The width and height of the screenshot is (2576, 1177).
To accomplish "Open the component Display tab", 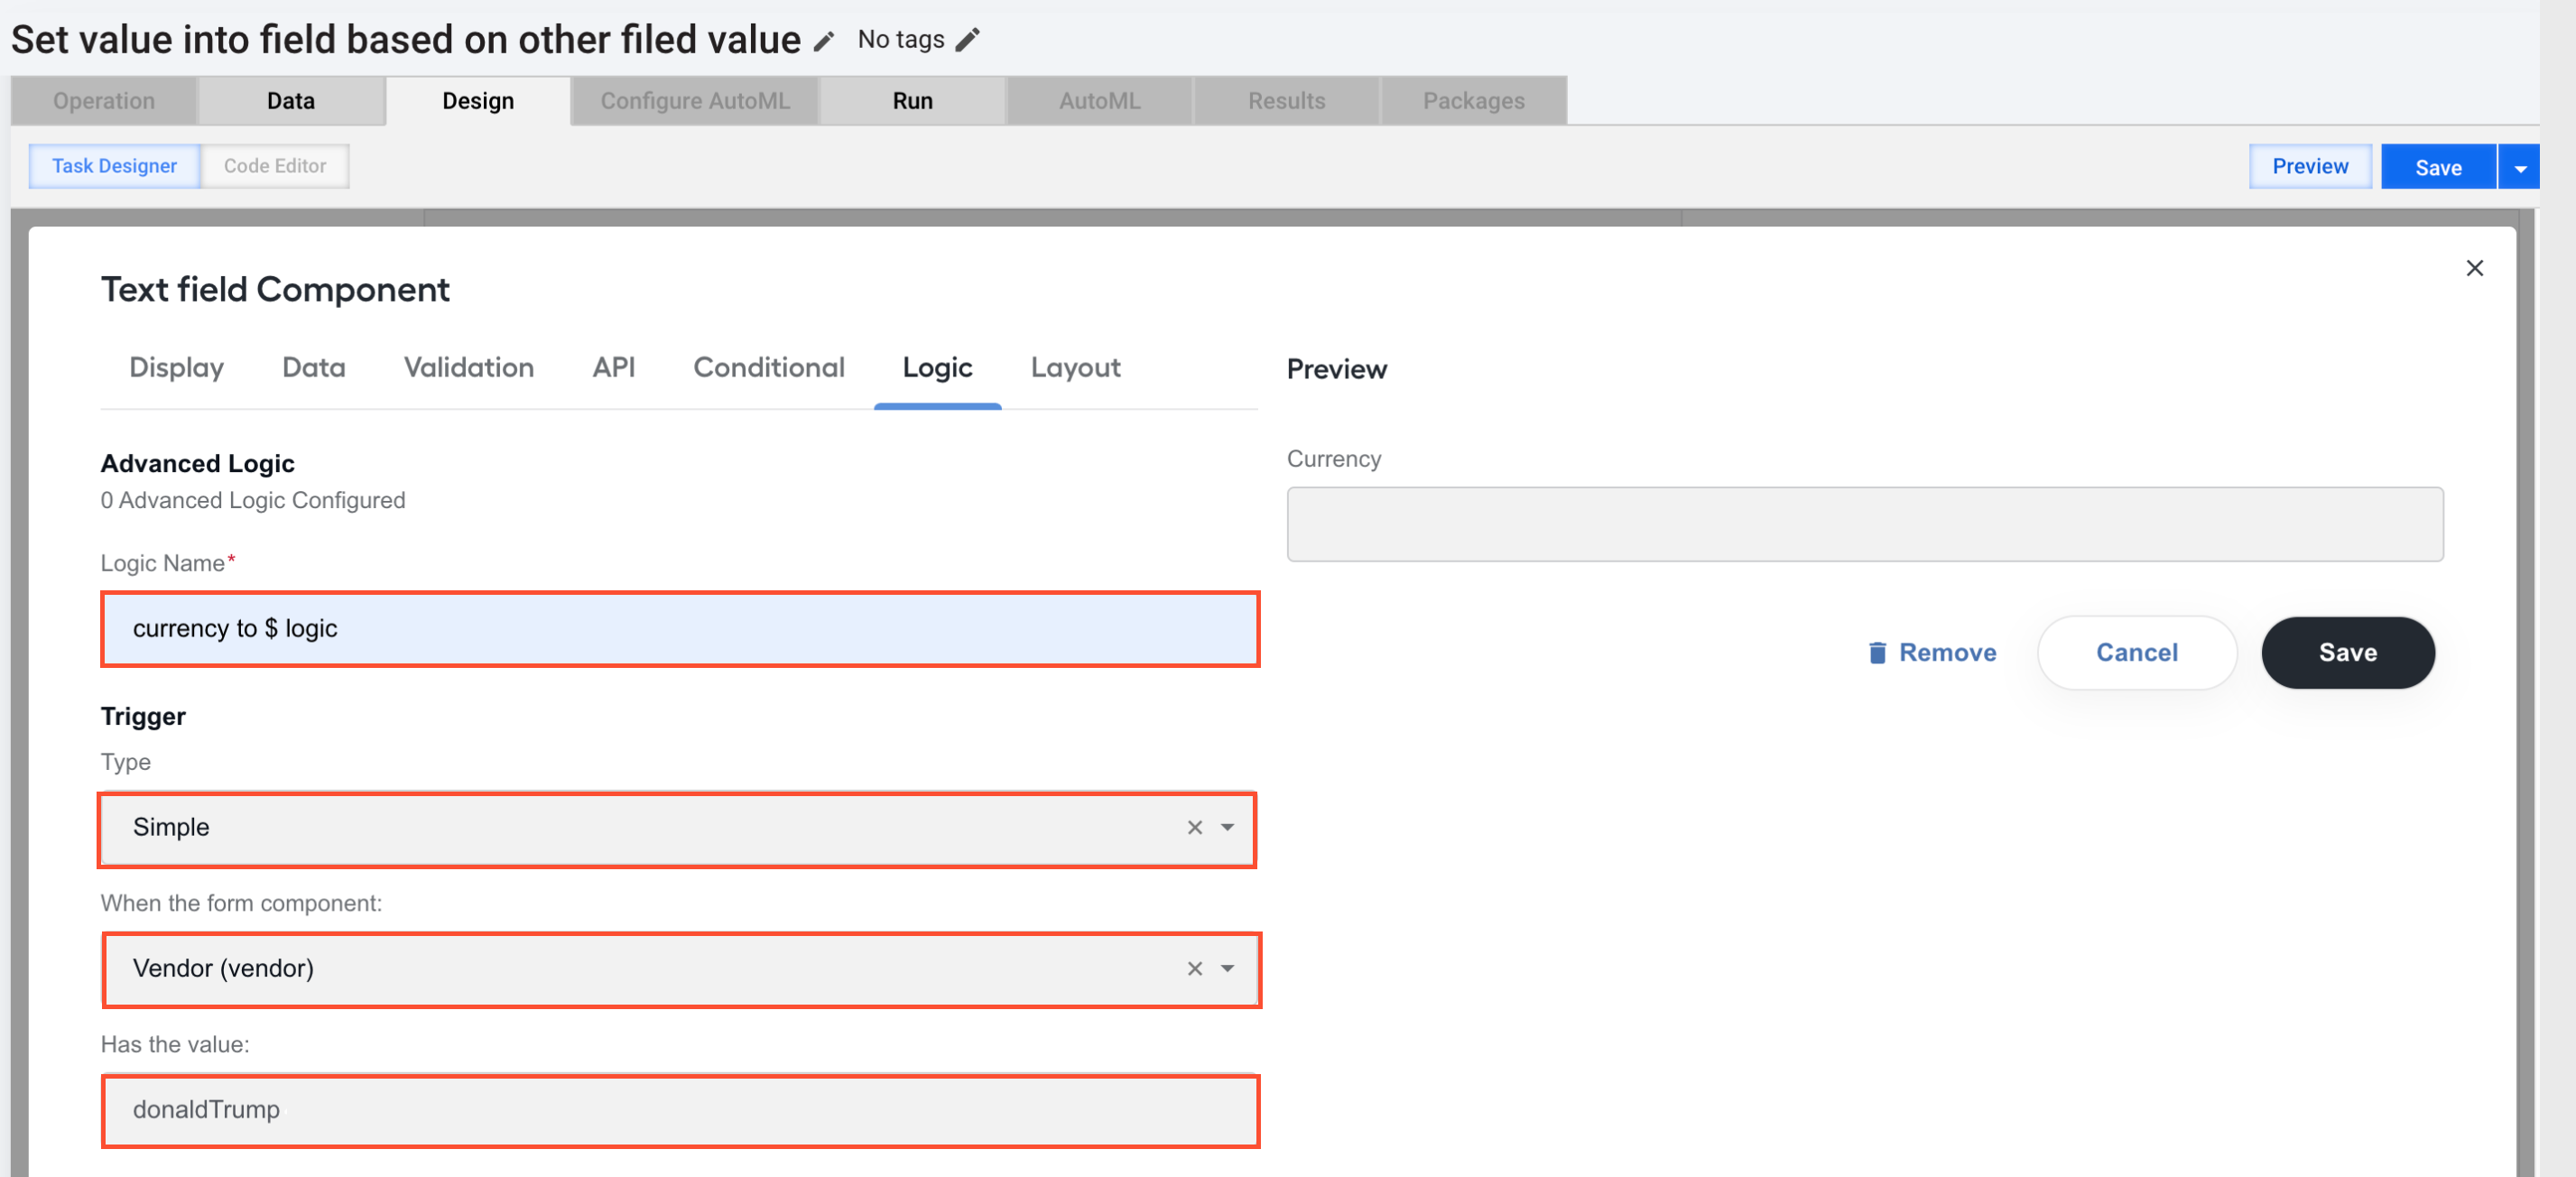I will point(176,368).
